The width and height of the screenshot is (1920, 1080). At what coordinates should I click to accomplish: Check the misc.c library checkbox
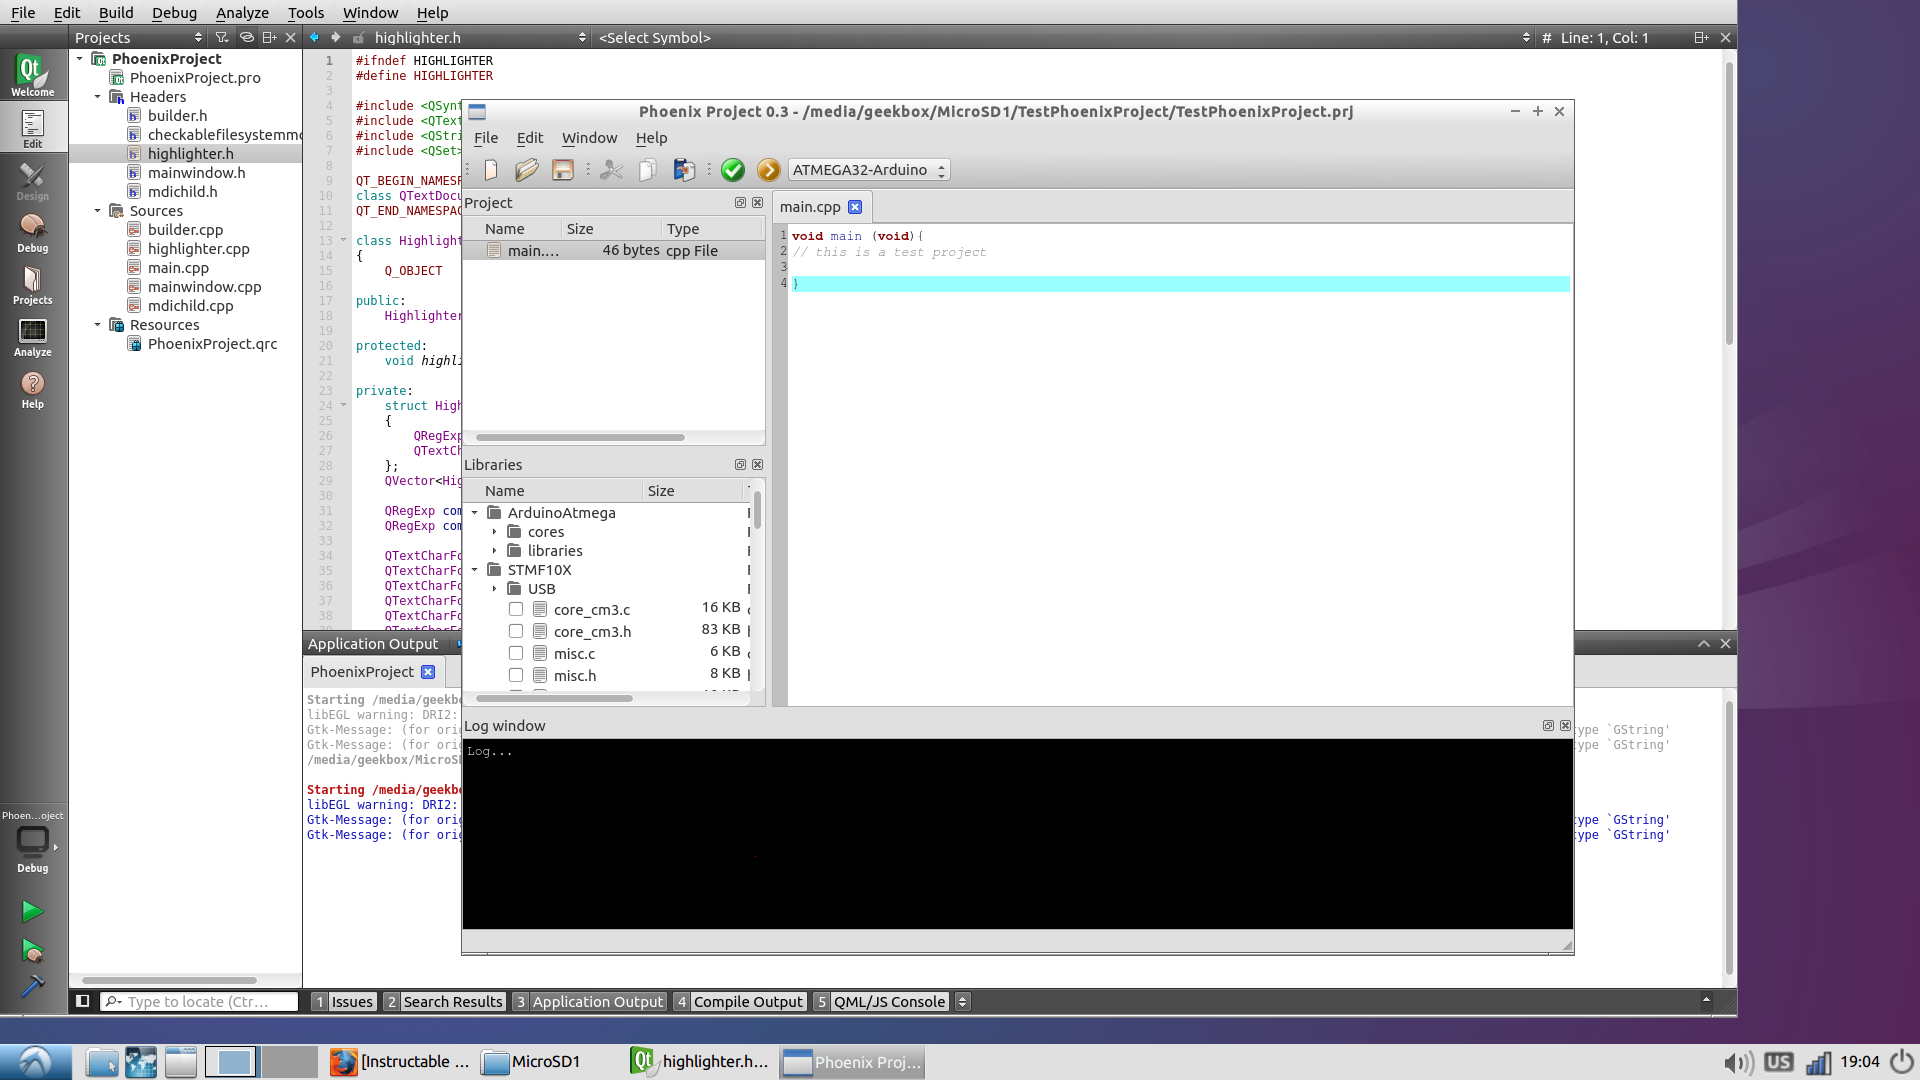(x=516, y=653)
